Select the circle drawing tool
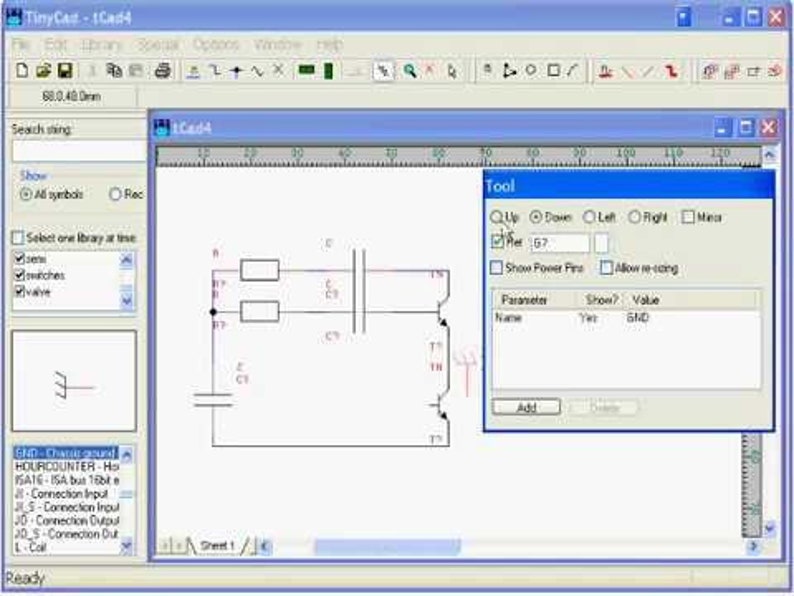 click(531, 70)
